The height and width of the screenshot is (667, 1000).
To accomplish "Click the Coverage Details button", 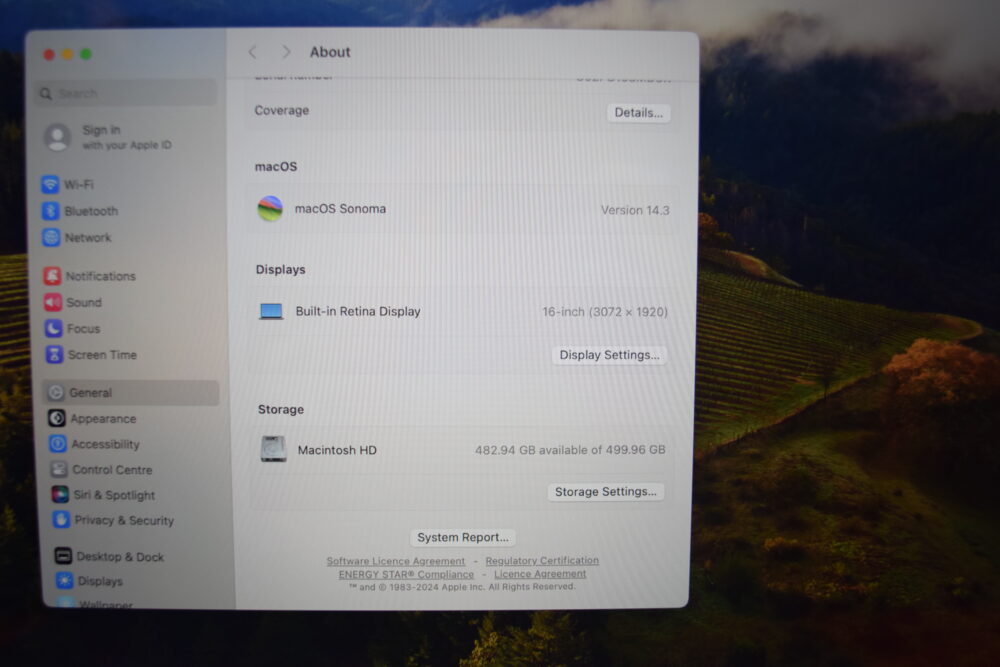I will (x=638, y=113).
